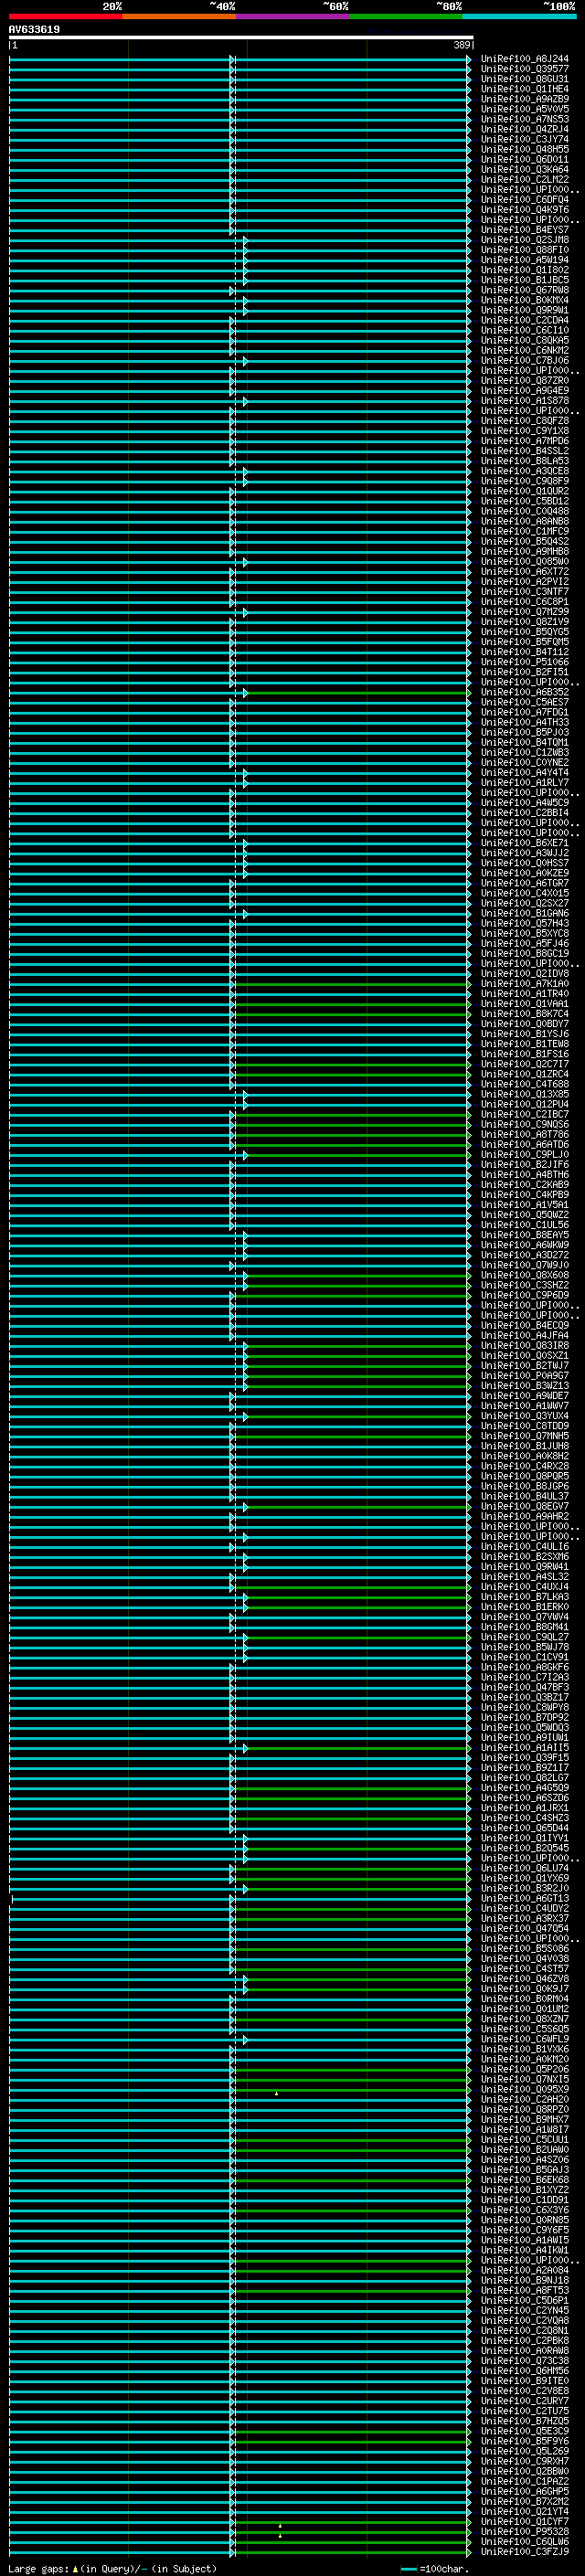Select label UniRef100_Q2C7I7
Image resolution: width=585 pixels, height=2576 pixels.
pyautogui.click(x=525, y=1063)
